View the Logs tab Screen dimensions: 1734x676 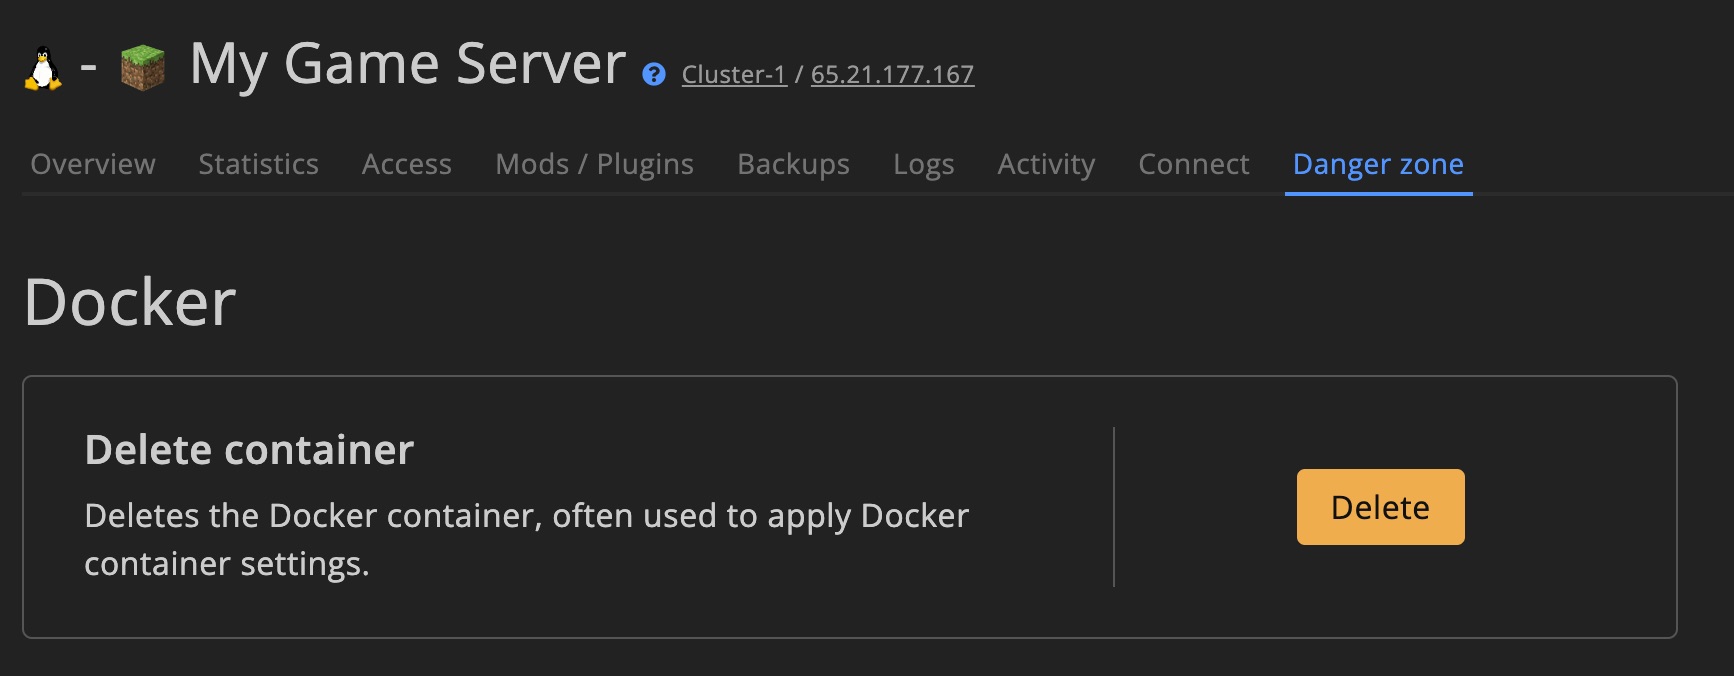[x=923, y=163]
